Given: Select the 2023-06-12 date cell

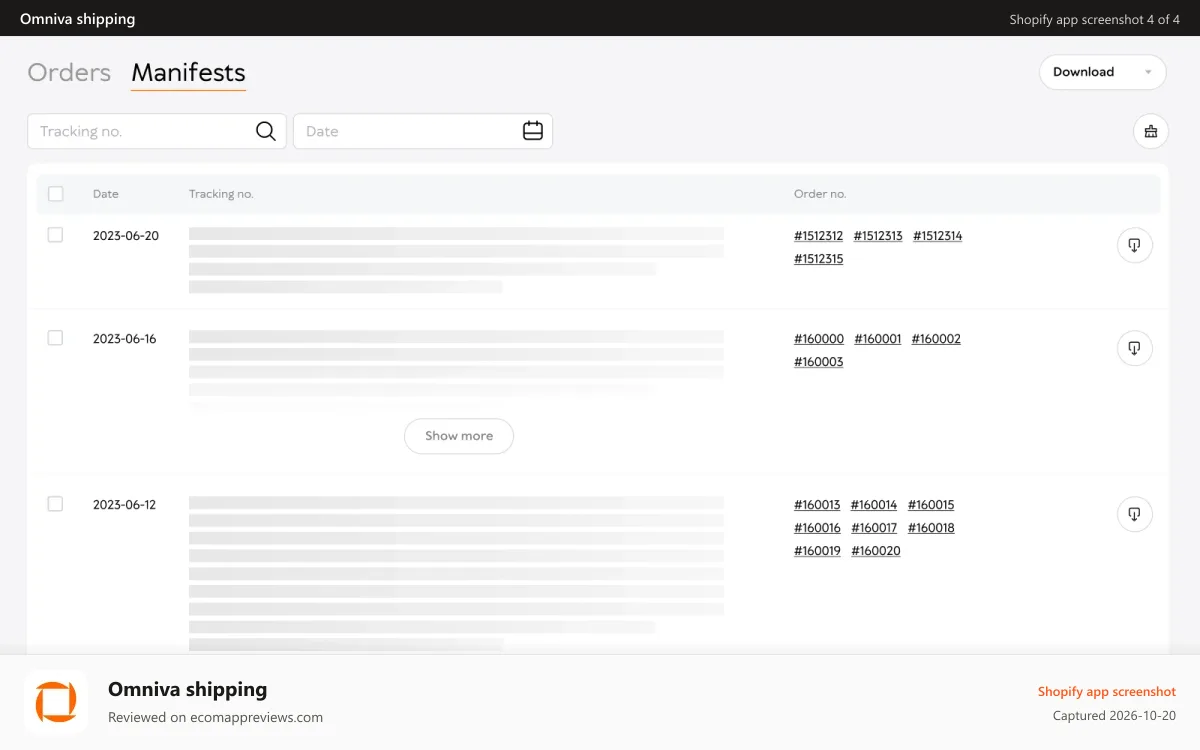Looking at the screenshot, I should 125,505.
